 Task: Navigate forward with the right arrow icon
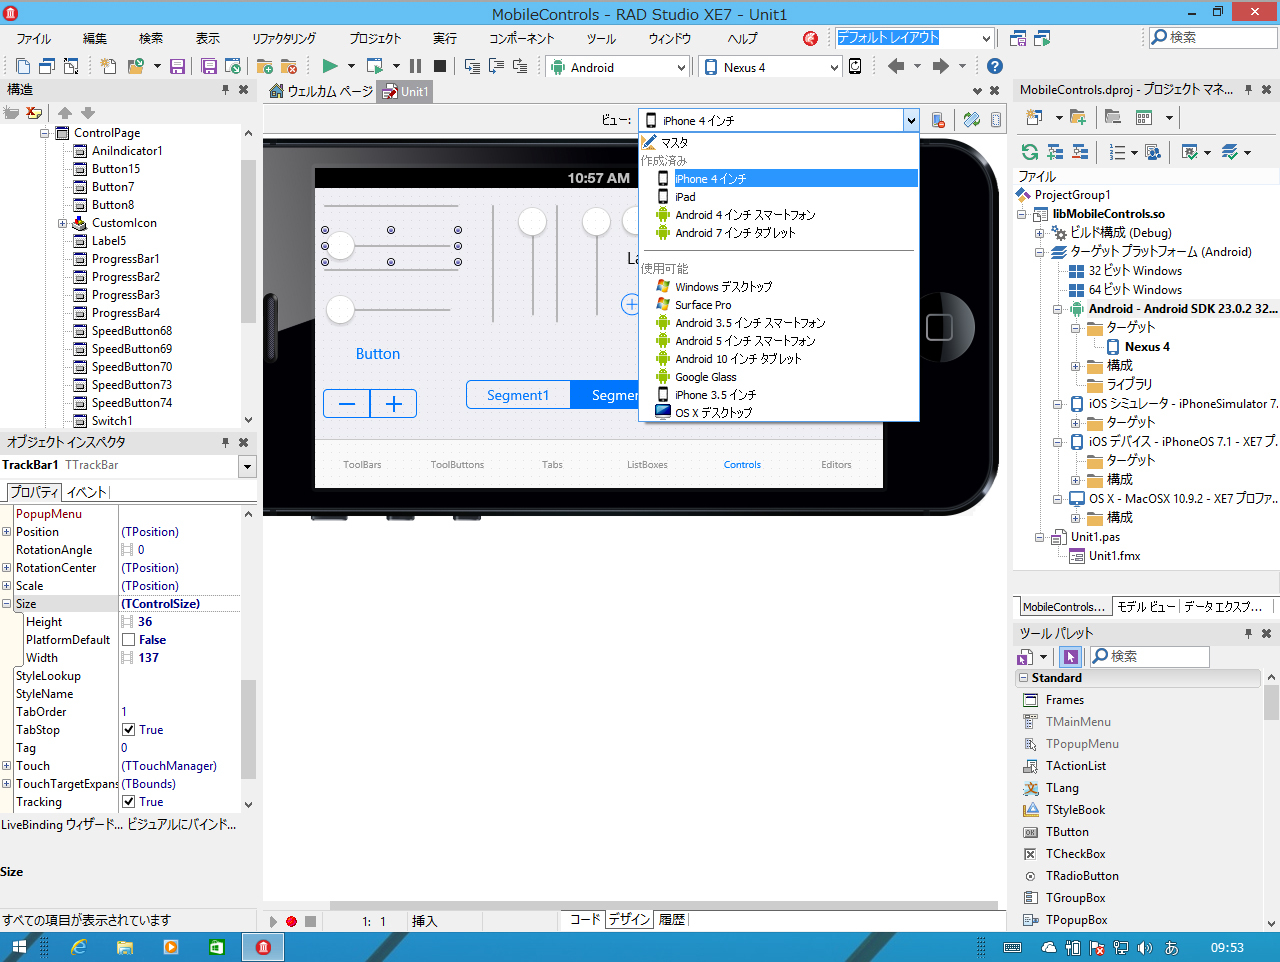940,67
